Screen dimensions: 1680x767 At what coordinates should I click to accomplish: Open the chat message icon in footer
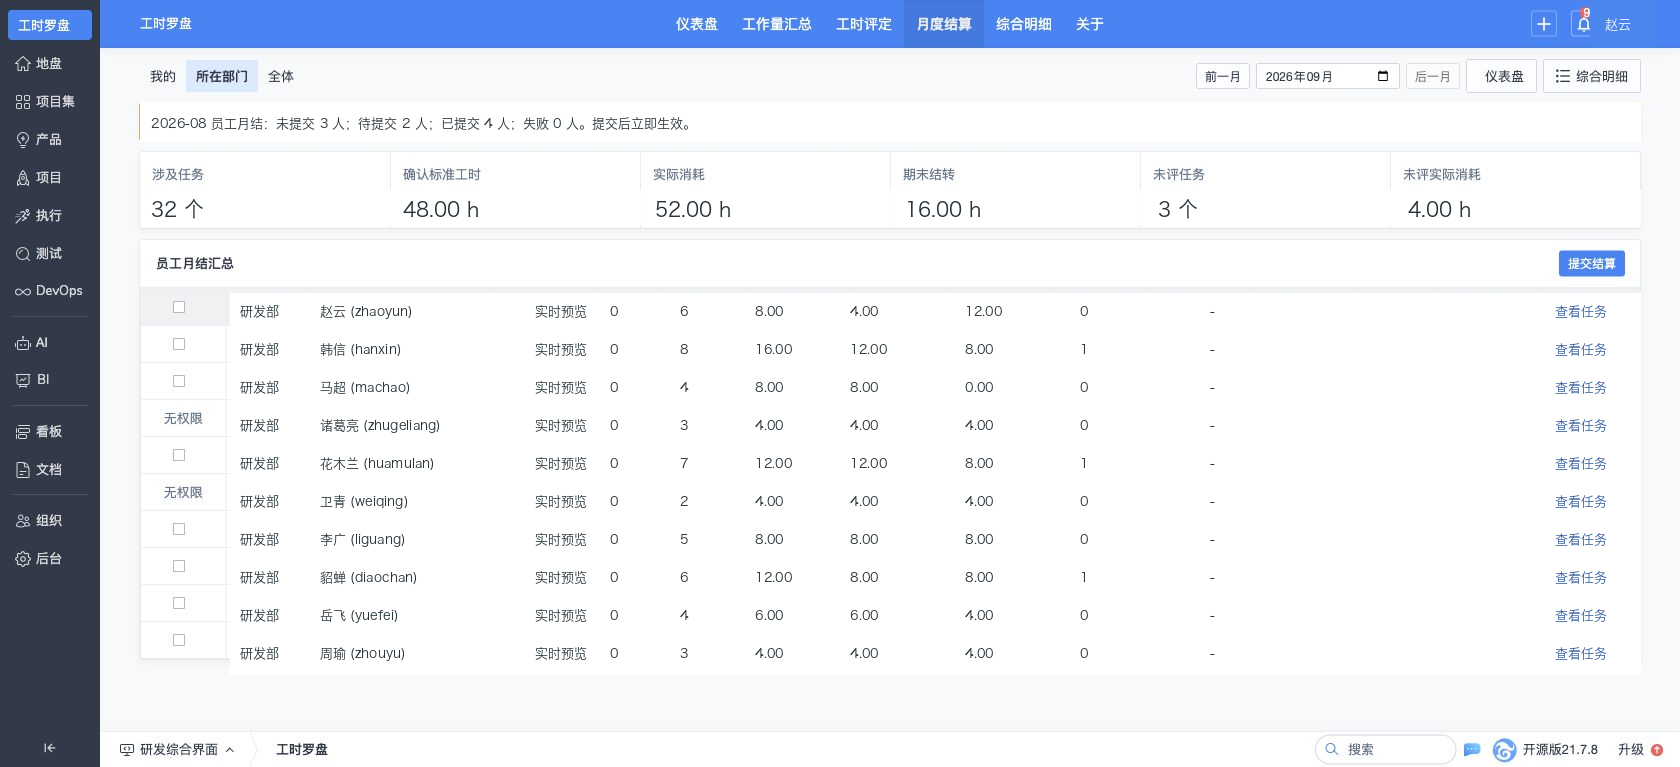[x=1472, y=749]
